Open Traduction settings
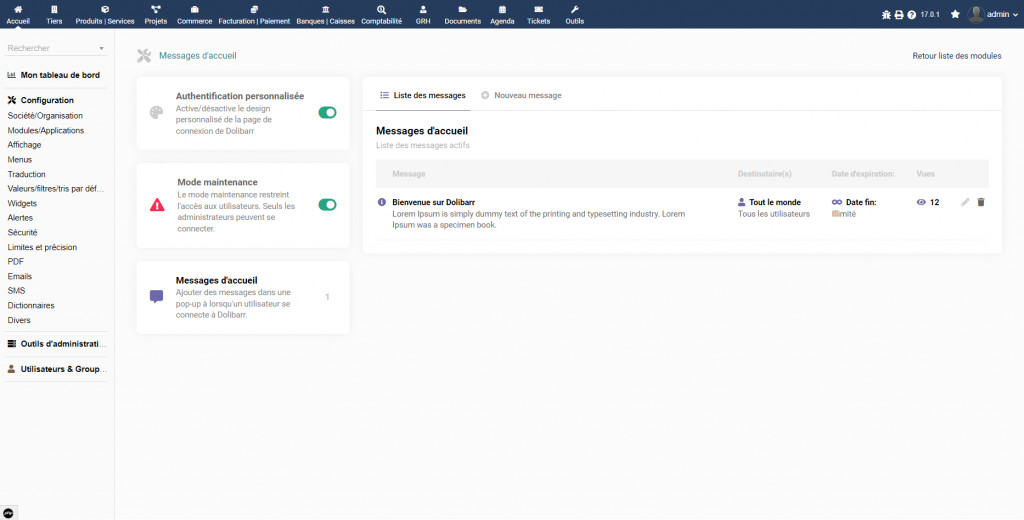The image size is (1024, 520). (x=27, y=174)
